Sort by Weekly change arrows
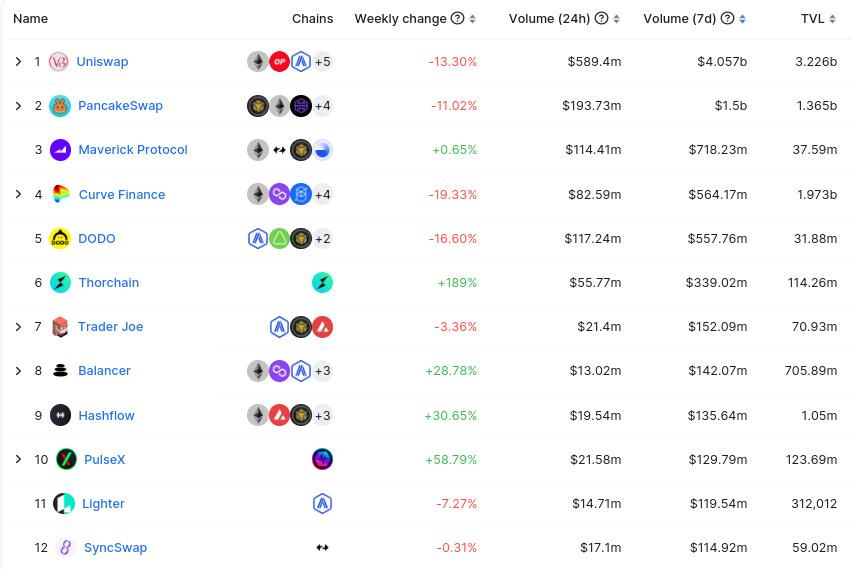Viewport: 852px width, 569px height. [472, 19]
